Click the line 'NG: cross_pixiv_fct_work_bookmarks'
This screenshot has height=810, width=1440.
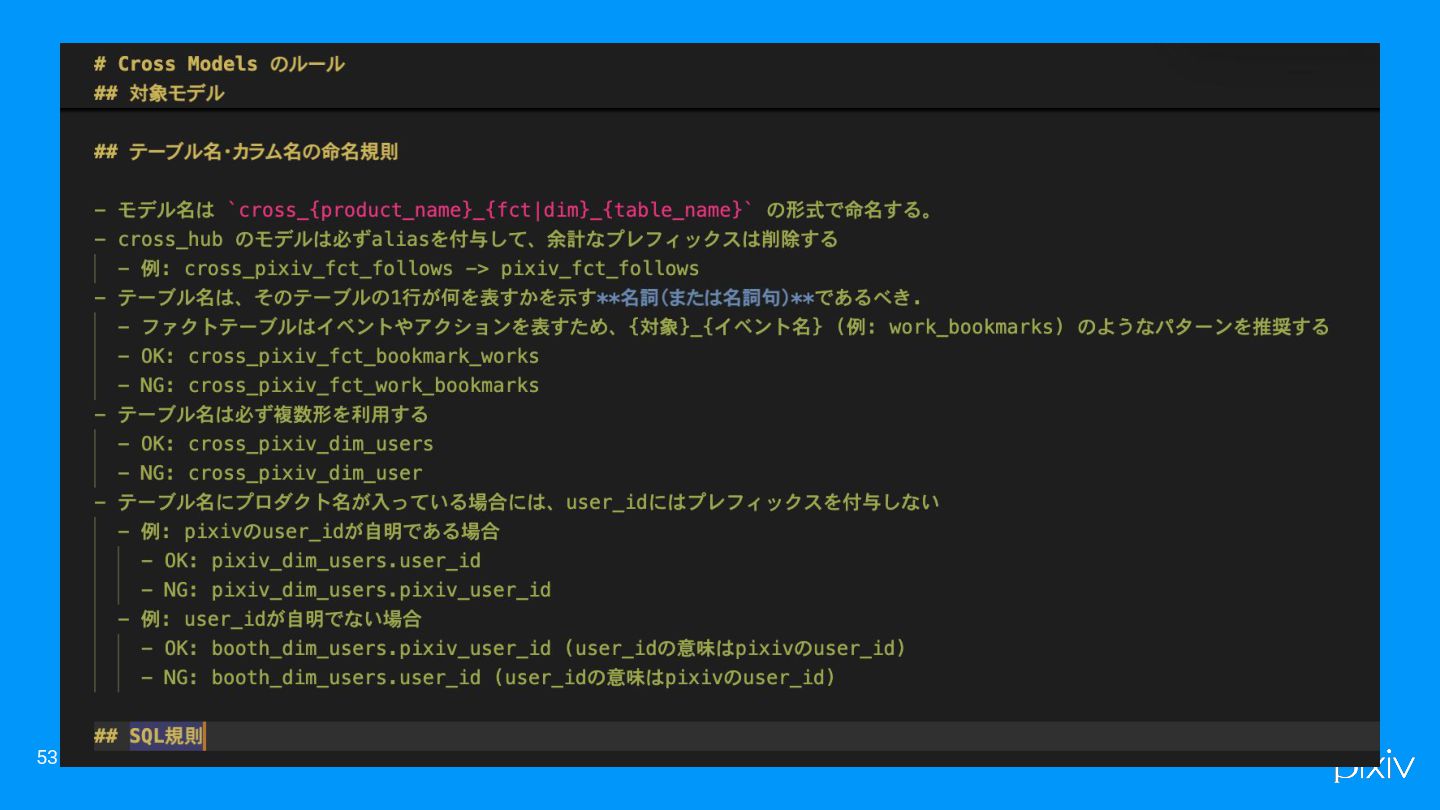click(x=328, y=385)
